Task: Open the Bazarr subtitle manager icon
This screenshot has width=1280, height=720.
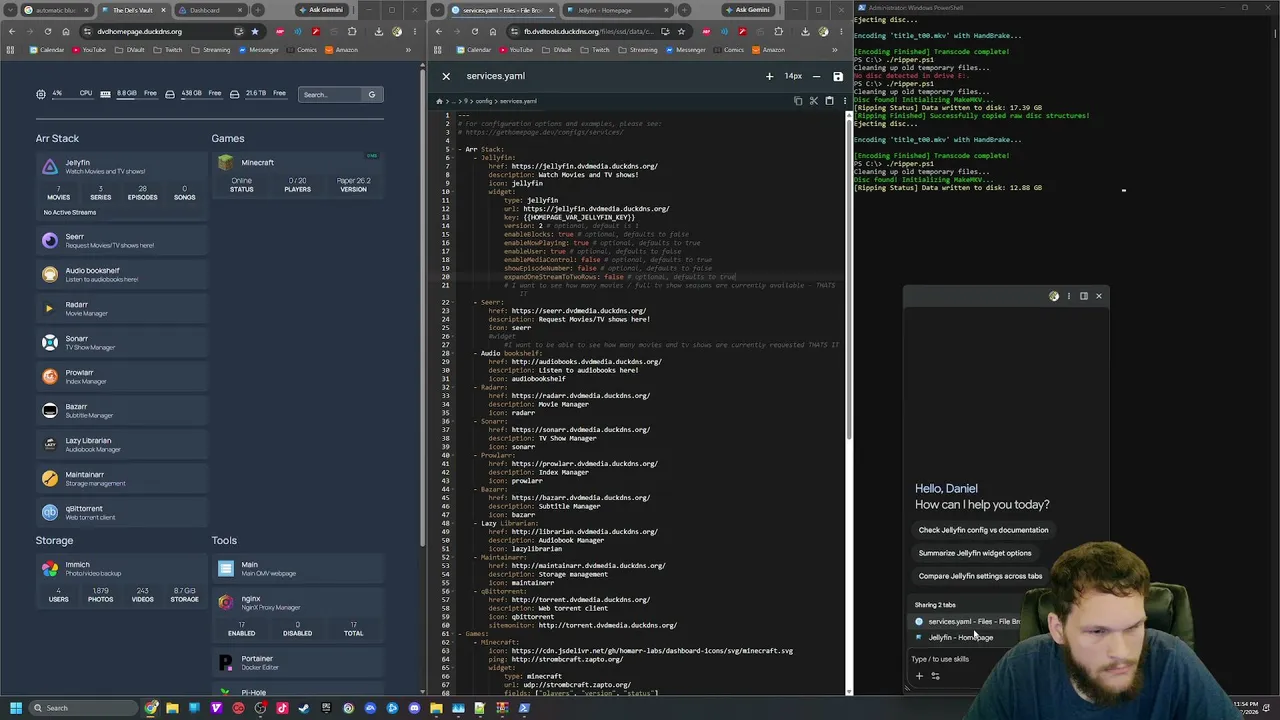Action: coord(50,411)
